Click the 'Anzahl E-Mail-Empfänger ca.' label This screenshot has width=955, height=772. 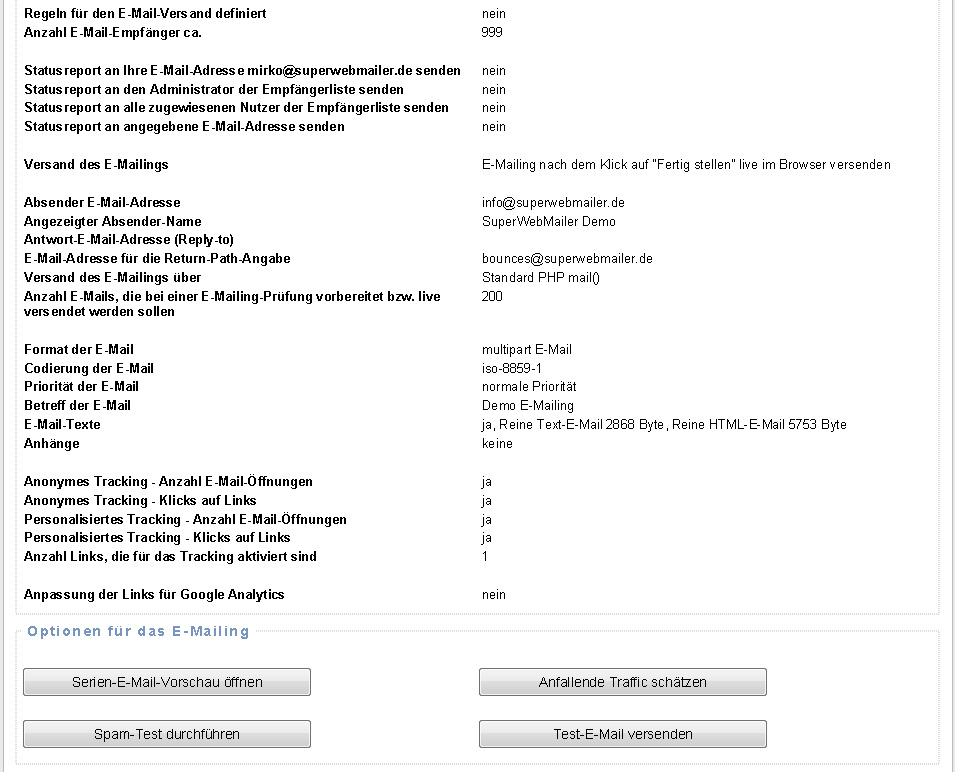pos(120,33)
